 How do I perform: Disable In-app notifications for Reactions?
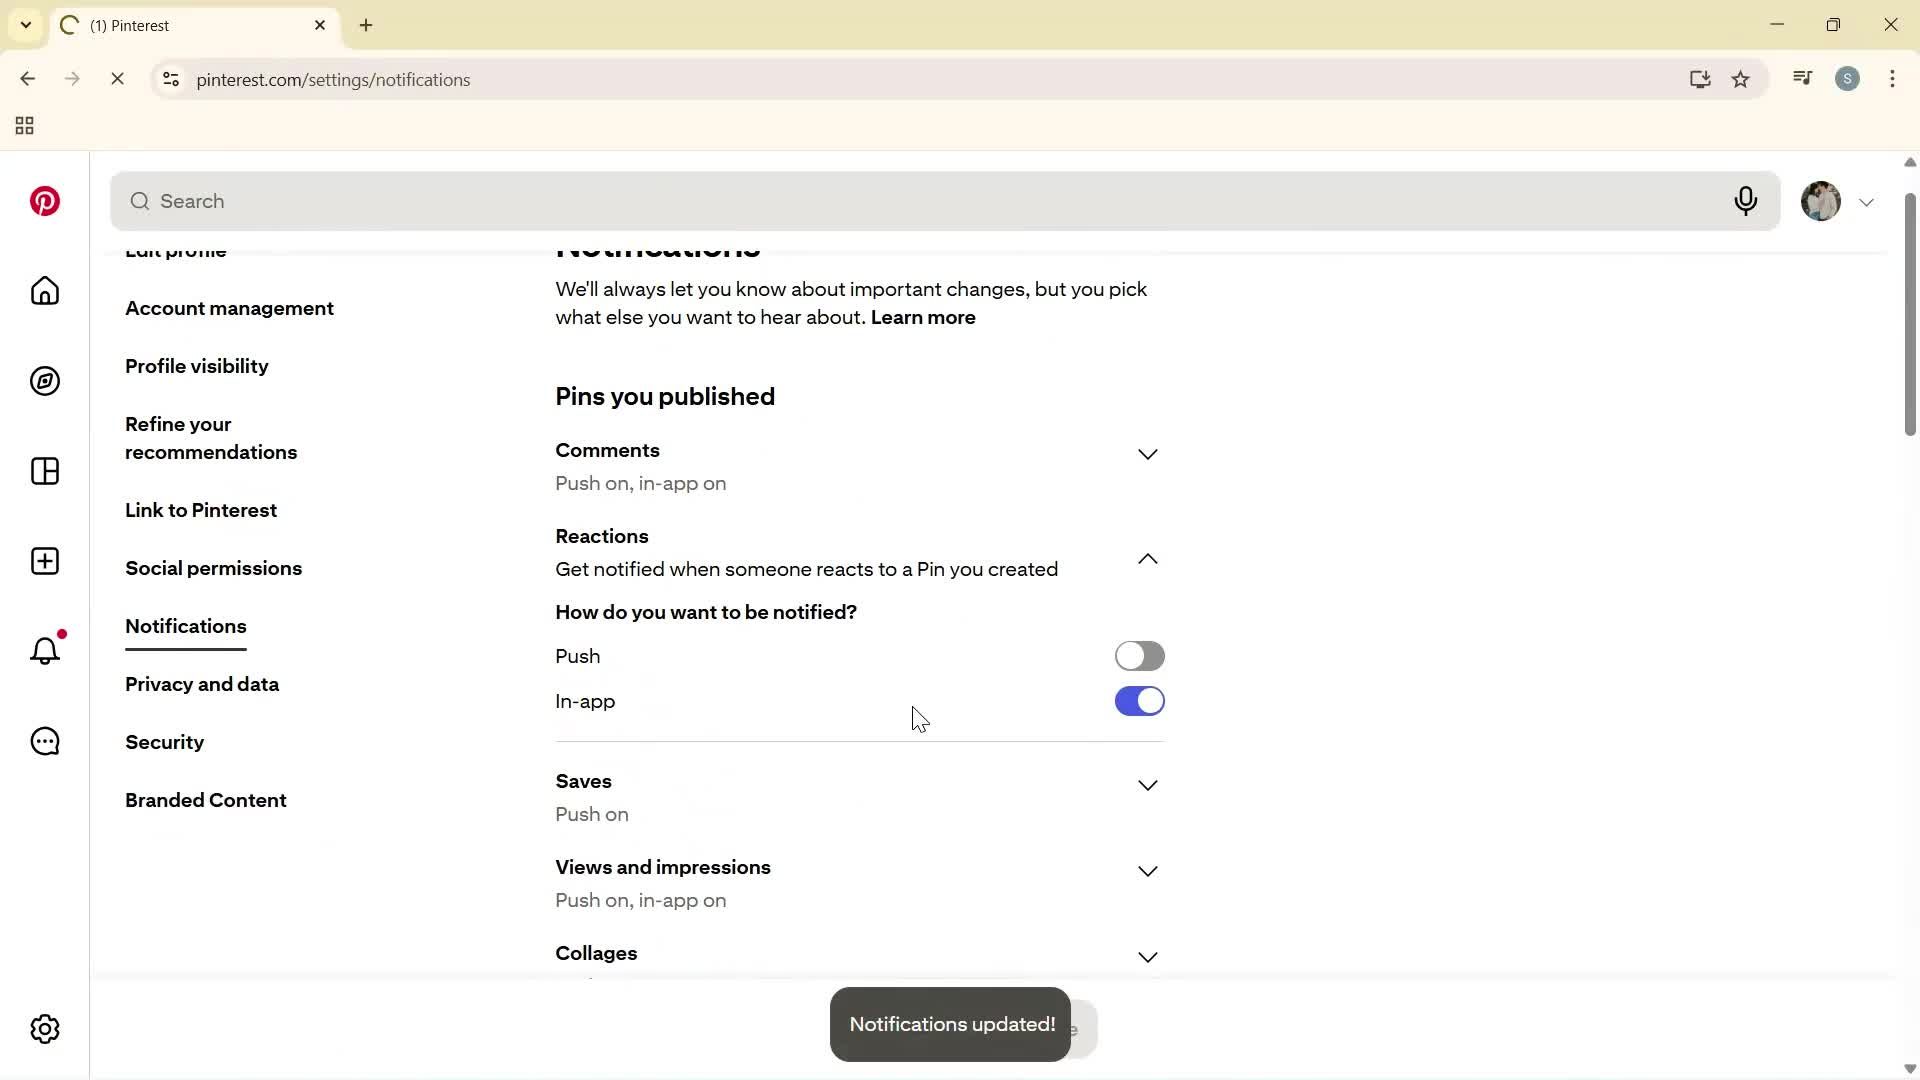[x=1140, y=701]
